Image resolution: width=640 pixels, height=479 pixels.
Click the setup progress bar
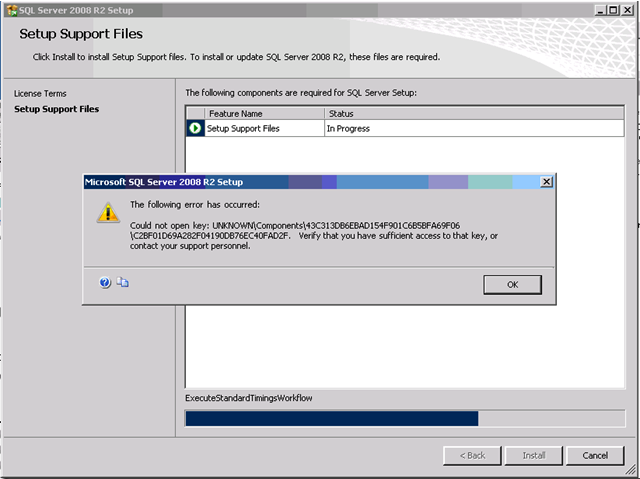(405, 419)
